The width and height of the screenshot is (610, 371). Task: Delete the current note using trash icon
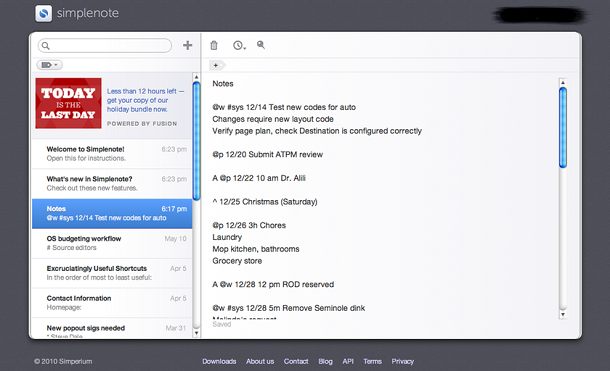[214, 46]
